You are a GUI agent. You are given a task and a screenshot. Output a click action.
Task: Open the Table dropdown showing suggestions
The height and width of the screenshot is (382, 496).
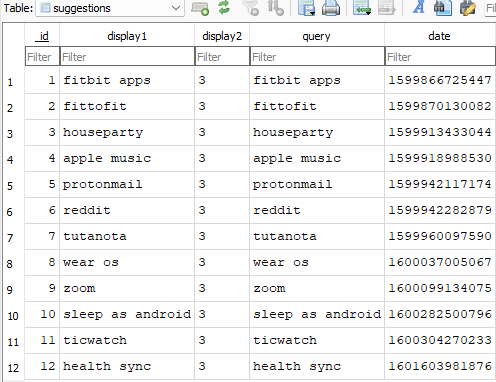click(110, 8)
